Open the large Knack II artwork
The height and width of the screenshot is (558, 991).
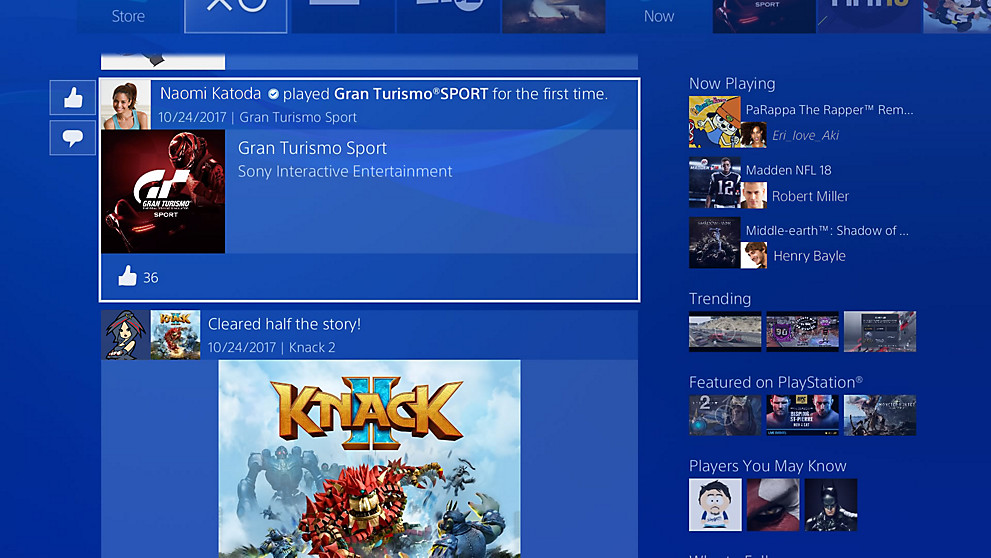coord(370,459)
